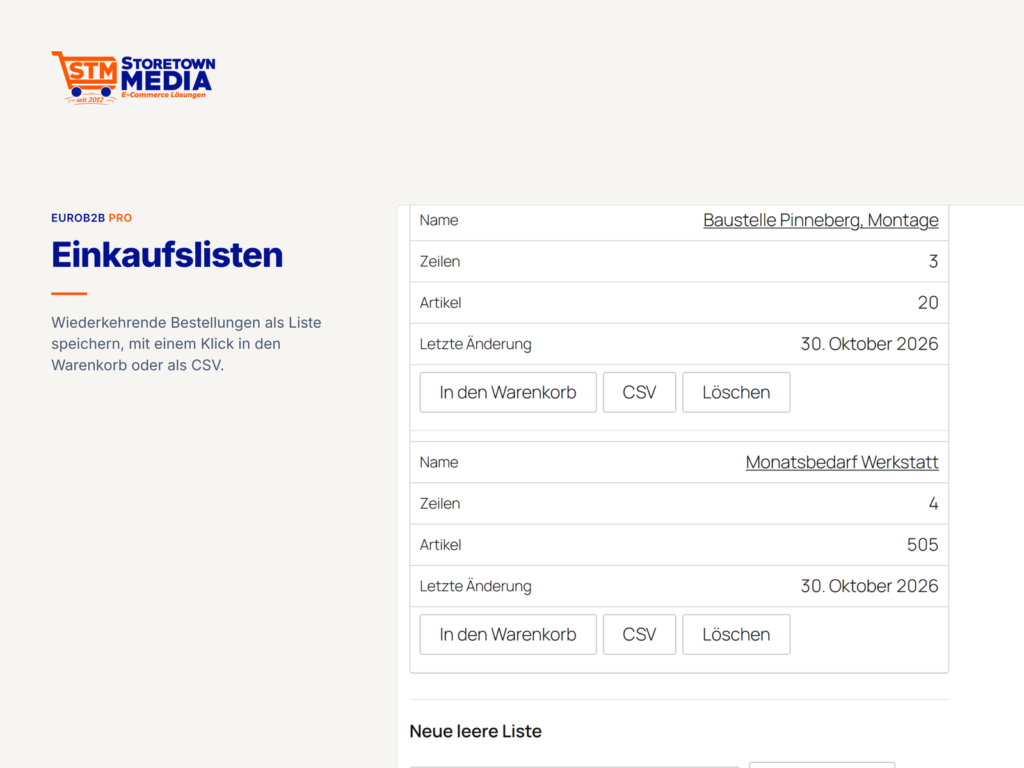Export Monatsbedarf Werkstatt list as CSV
This screenshot has height=768, width=1024.
[x=639, y=635]
